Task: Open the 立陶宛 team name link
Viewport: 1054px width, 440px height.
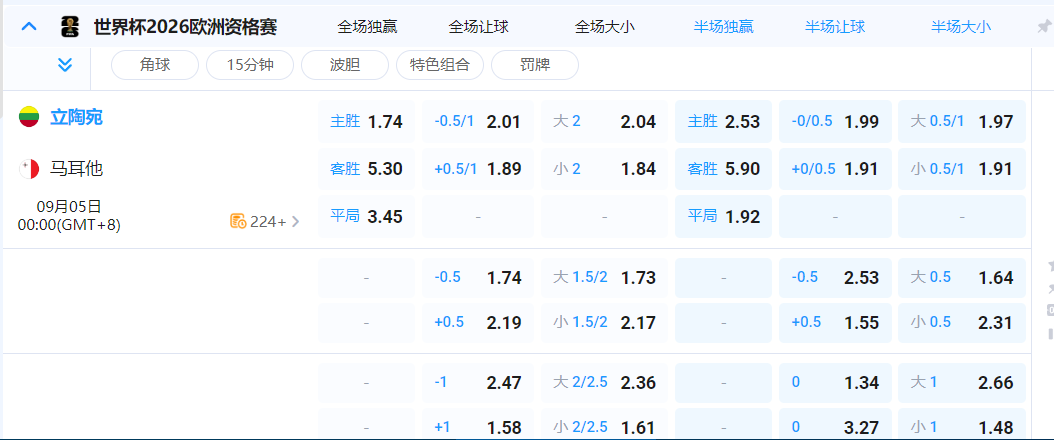Action: pyautogui.click(x=76, y=117)
